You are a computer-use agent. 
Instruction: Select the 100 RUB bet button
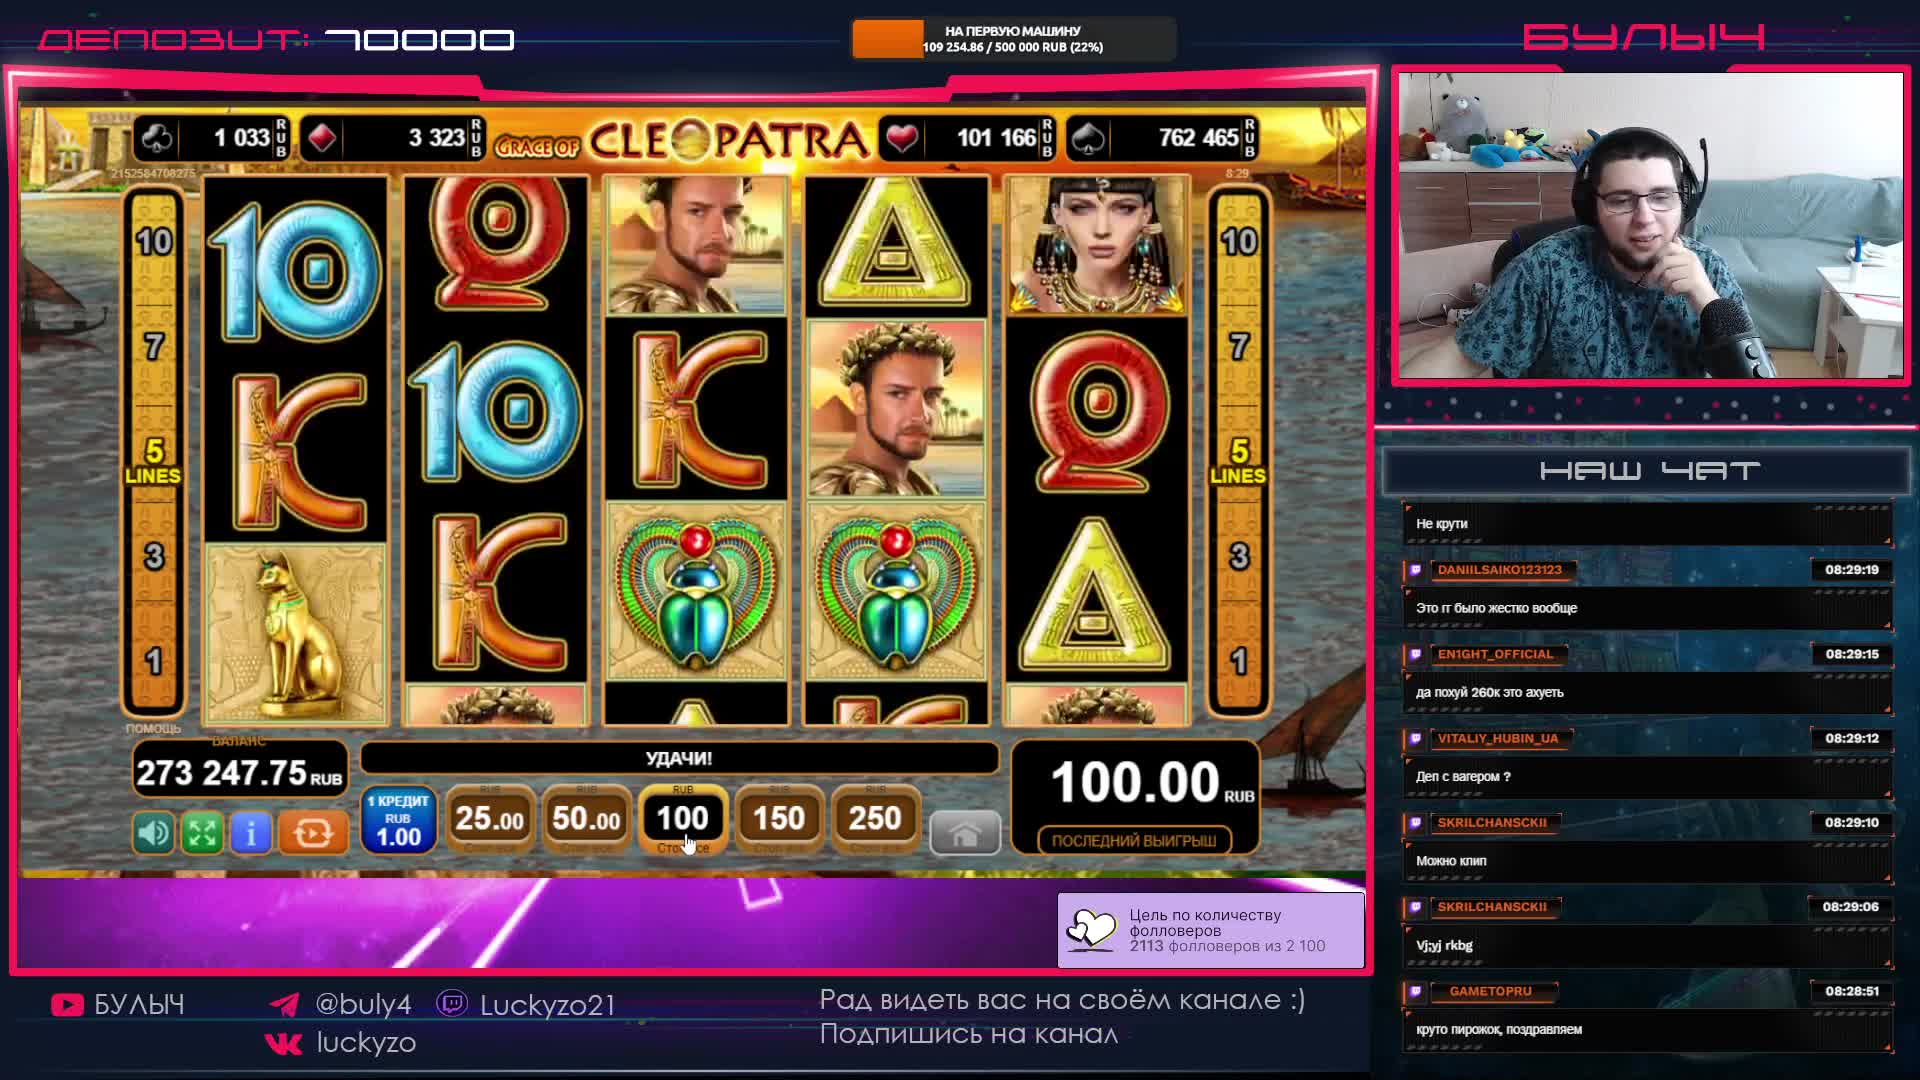(683, 819)
